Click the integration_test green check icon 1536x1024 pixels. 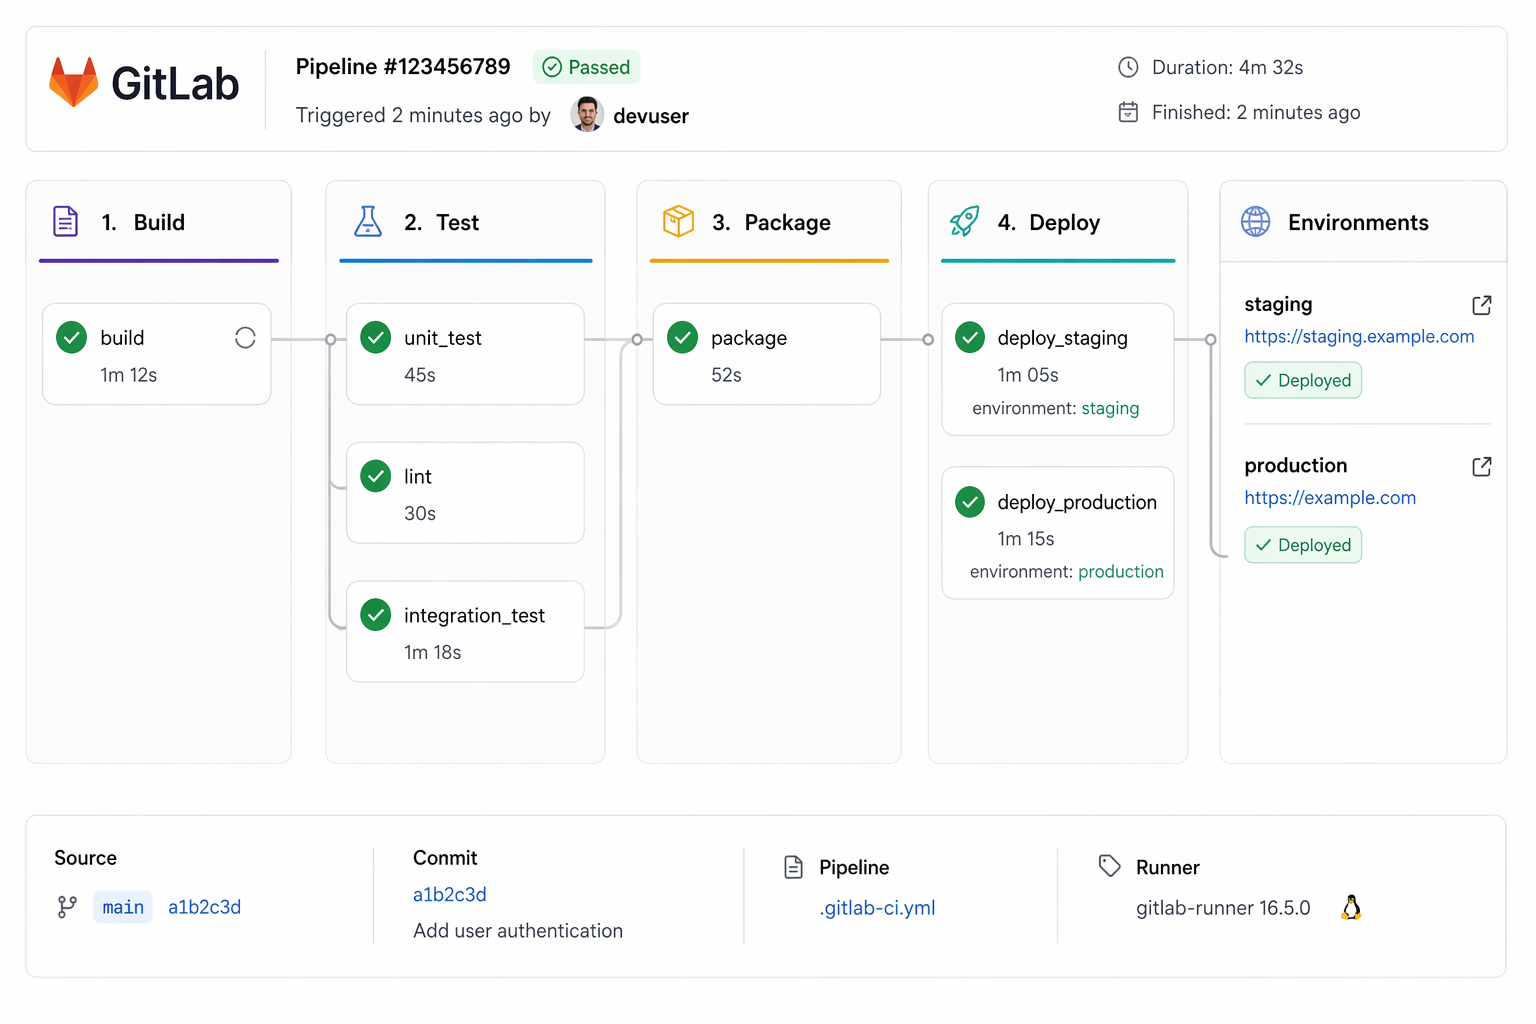(x=376, y=615)
